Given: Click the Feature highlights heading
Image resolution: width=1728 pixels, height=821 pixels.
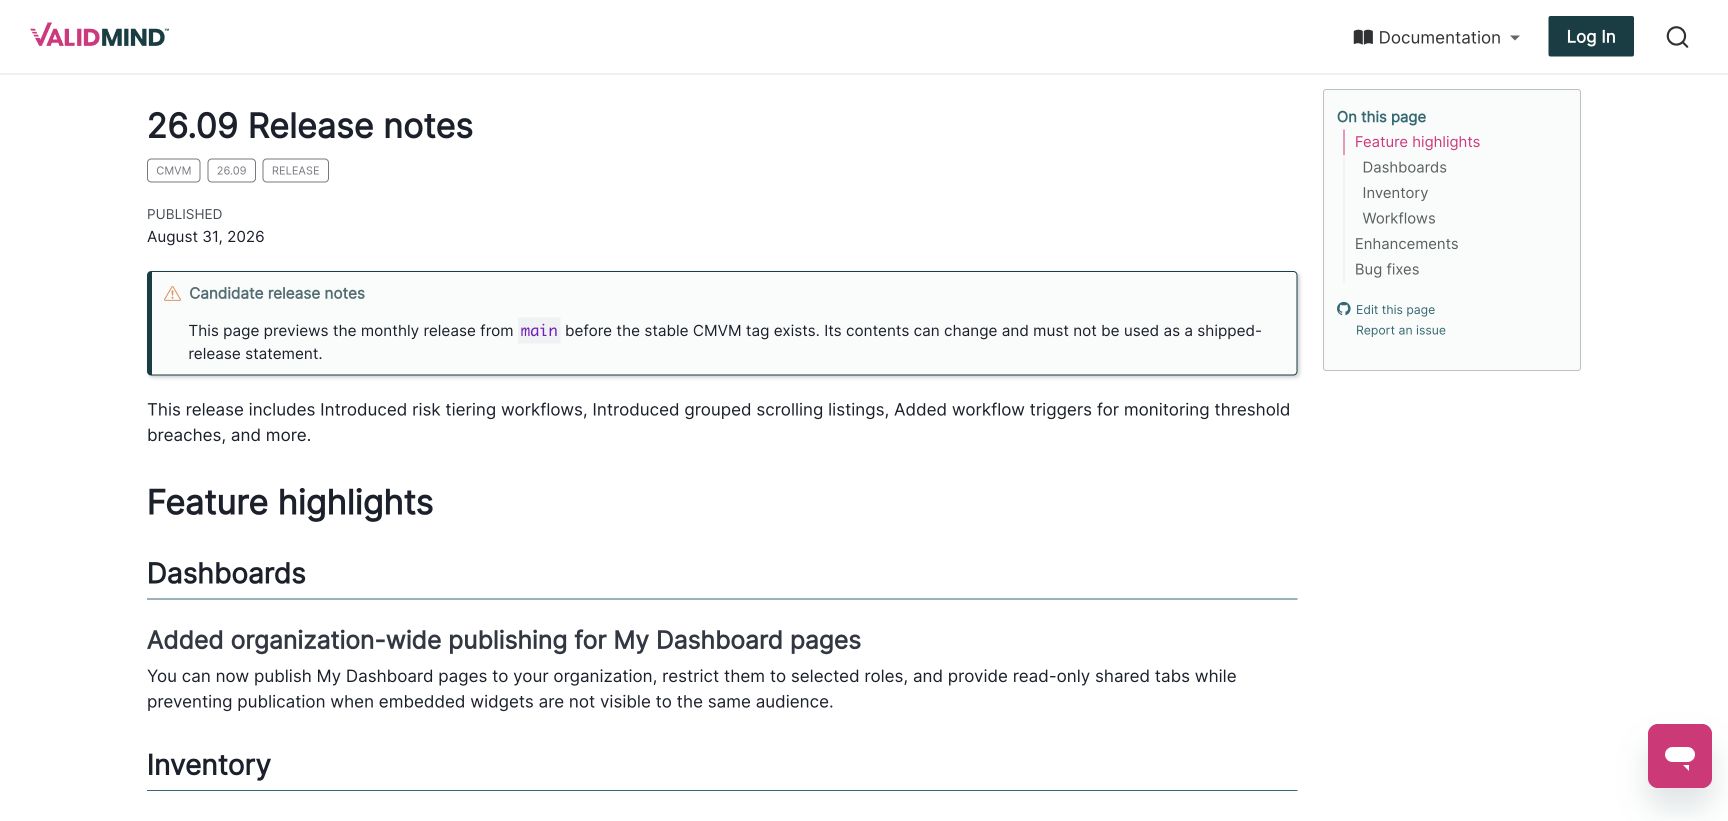Looking at the screenshot, I should 290,502.
